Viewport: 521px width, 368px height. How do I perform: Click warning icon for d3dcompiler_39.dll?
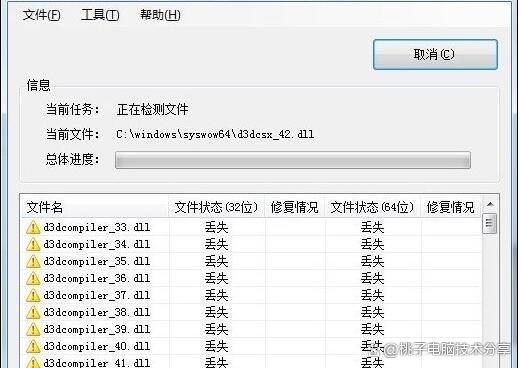coord(33,329)
